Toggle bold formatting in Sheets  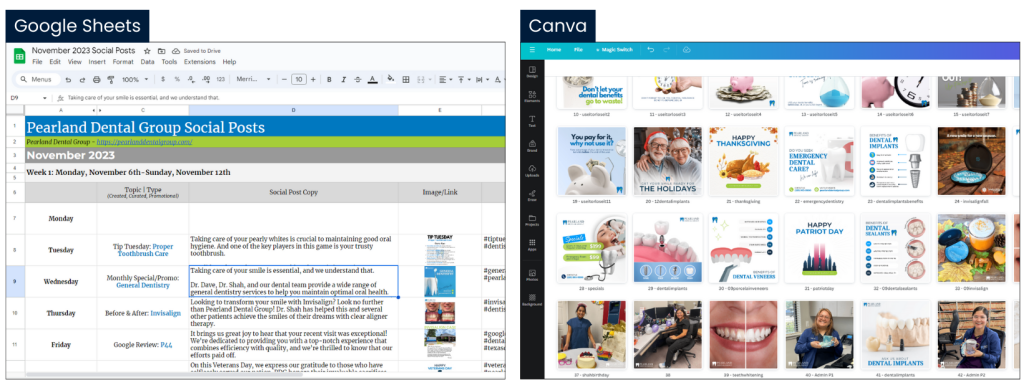pyautogui.click(x=328, y=79)
